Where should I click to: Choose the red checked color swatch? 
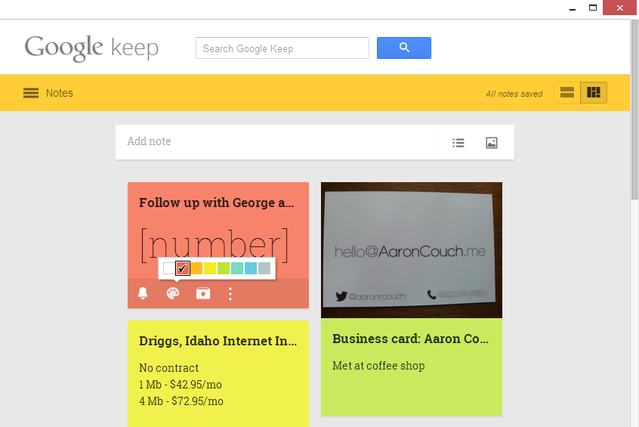click(183, 268)
